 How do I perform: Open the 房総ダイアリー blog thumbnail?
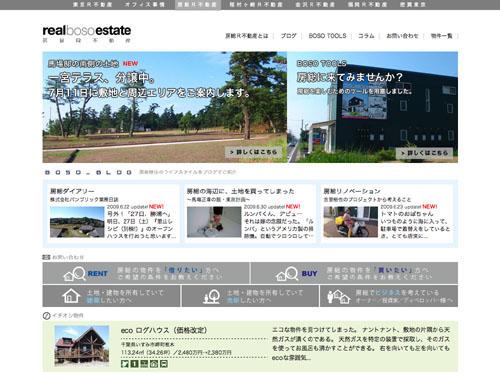pos(77,222)
